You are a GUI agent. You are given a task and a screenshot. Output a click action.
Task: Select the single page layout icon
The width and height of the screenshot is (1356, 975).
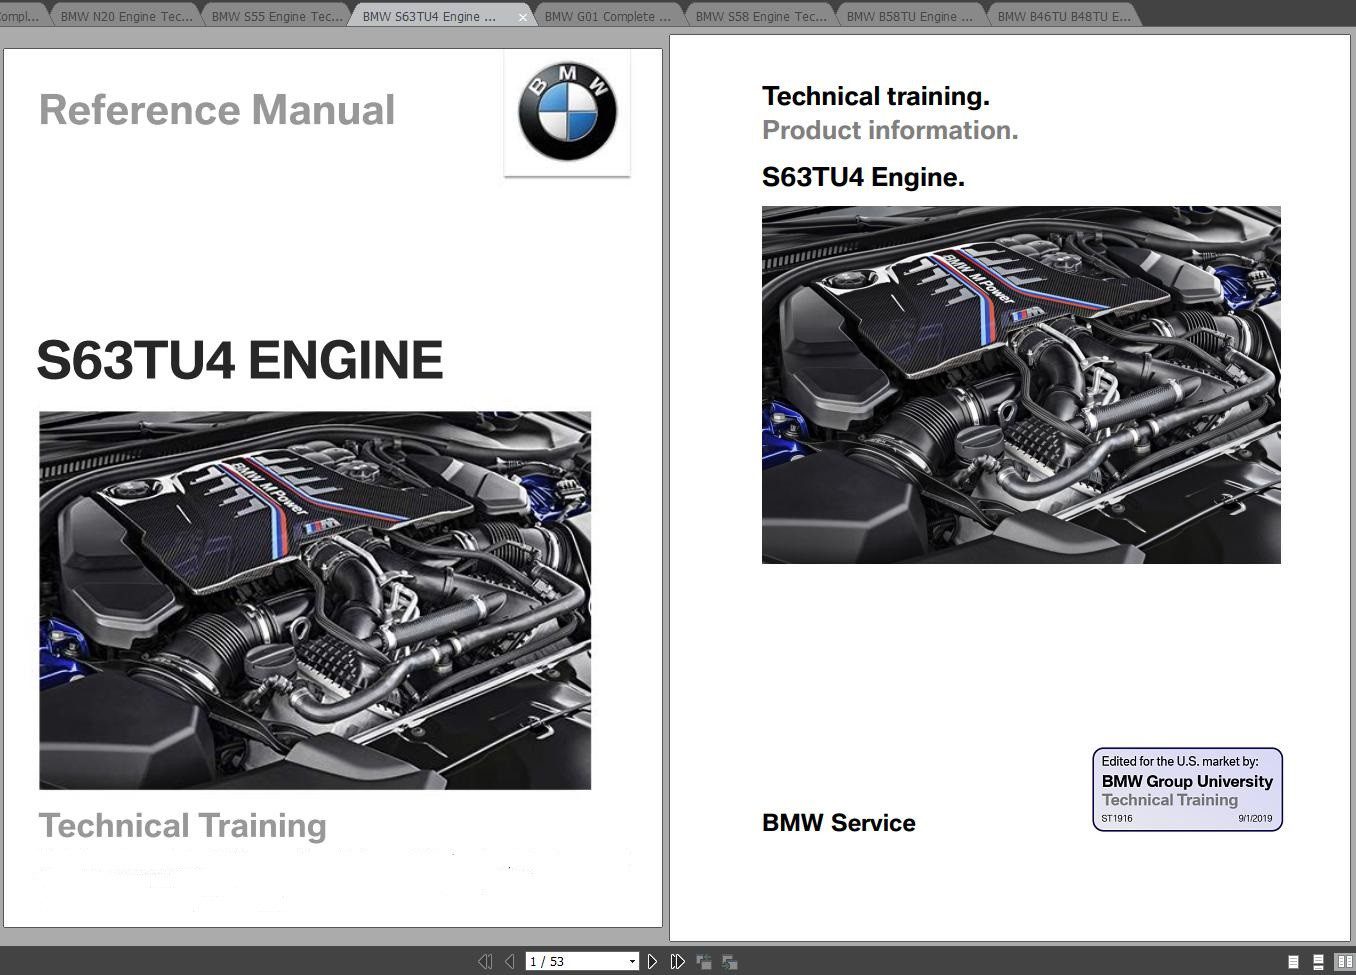tap(1293, 960)
